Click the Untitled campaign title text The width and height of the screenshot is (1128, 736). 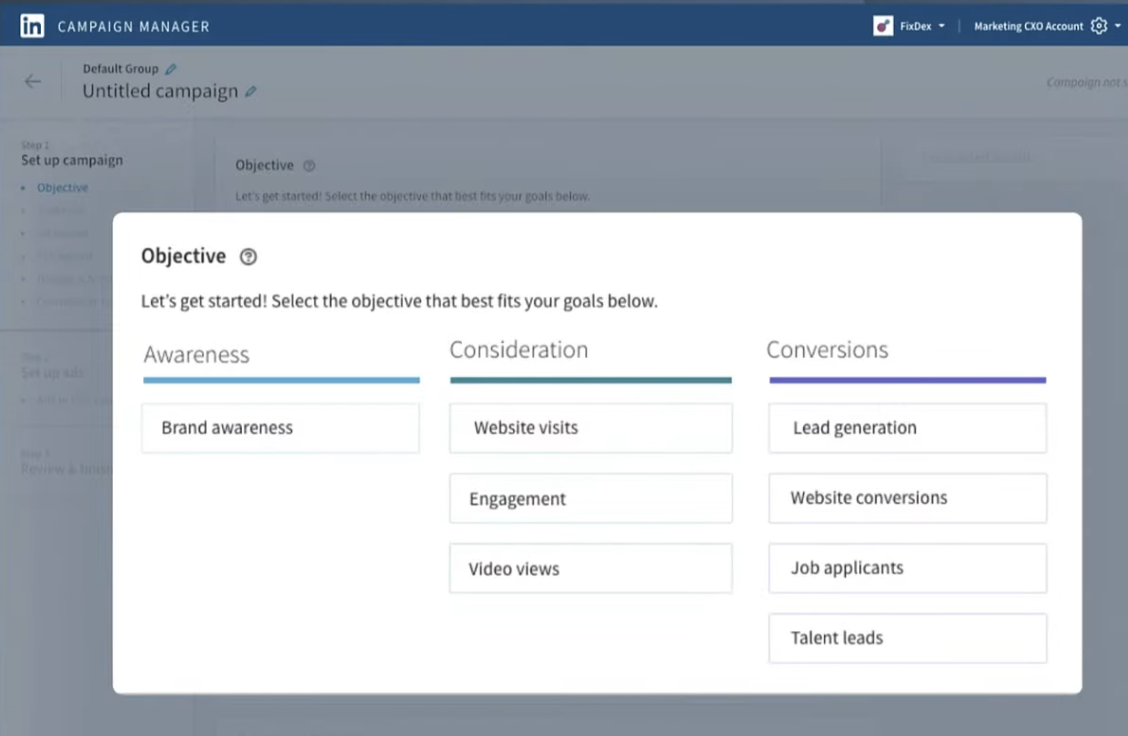point(160,91)
